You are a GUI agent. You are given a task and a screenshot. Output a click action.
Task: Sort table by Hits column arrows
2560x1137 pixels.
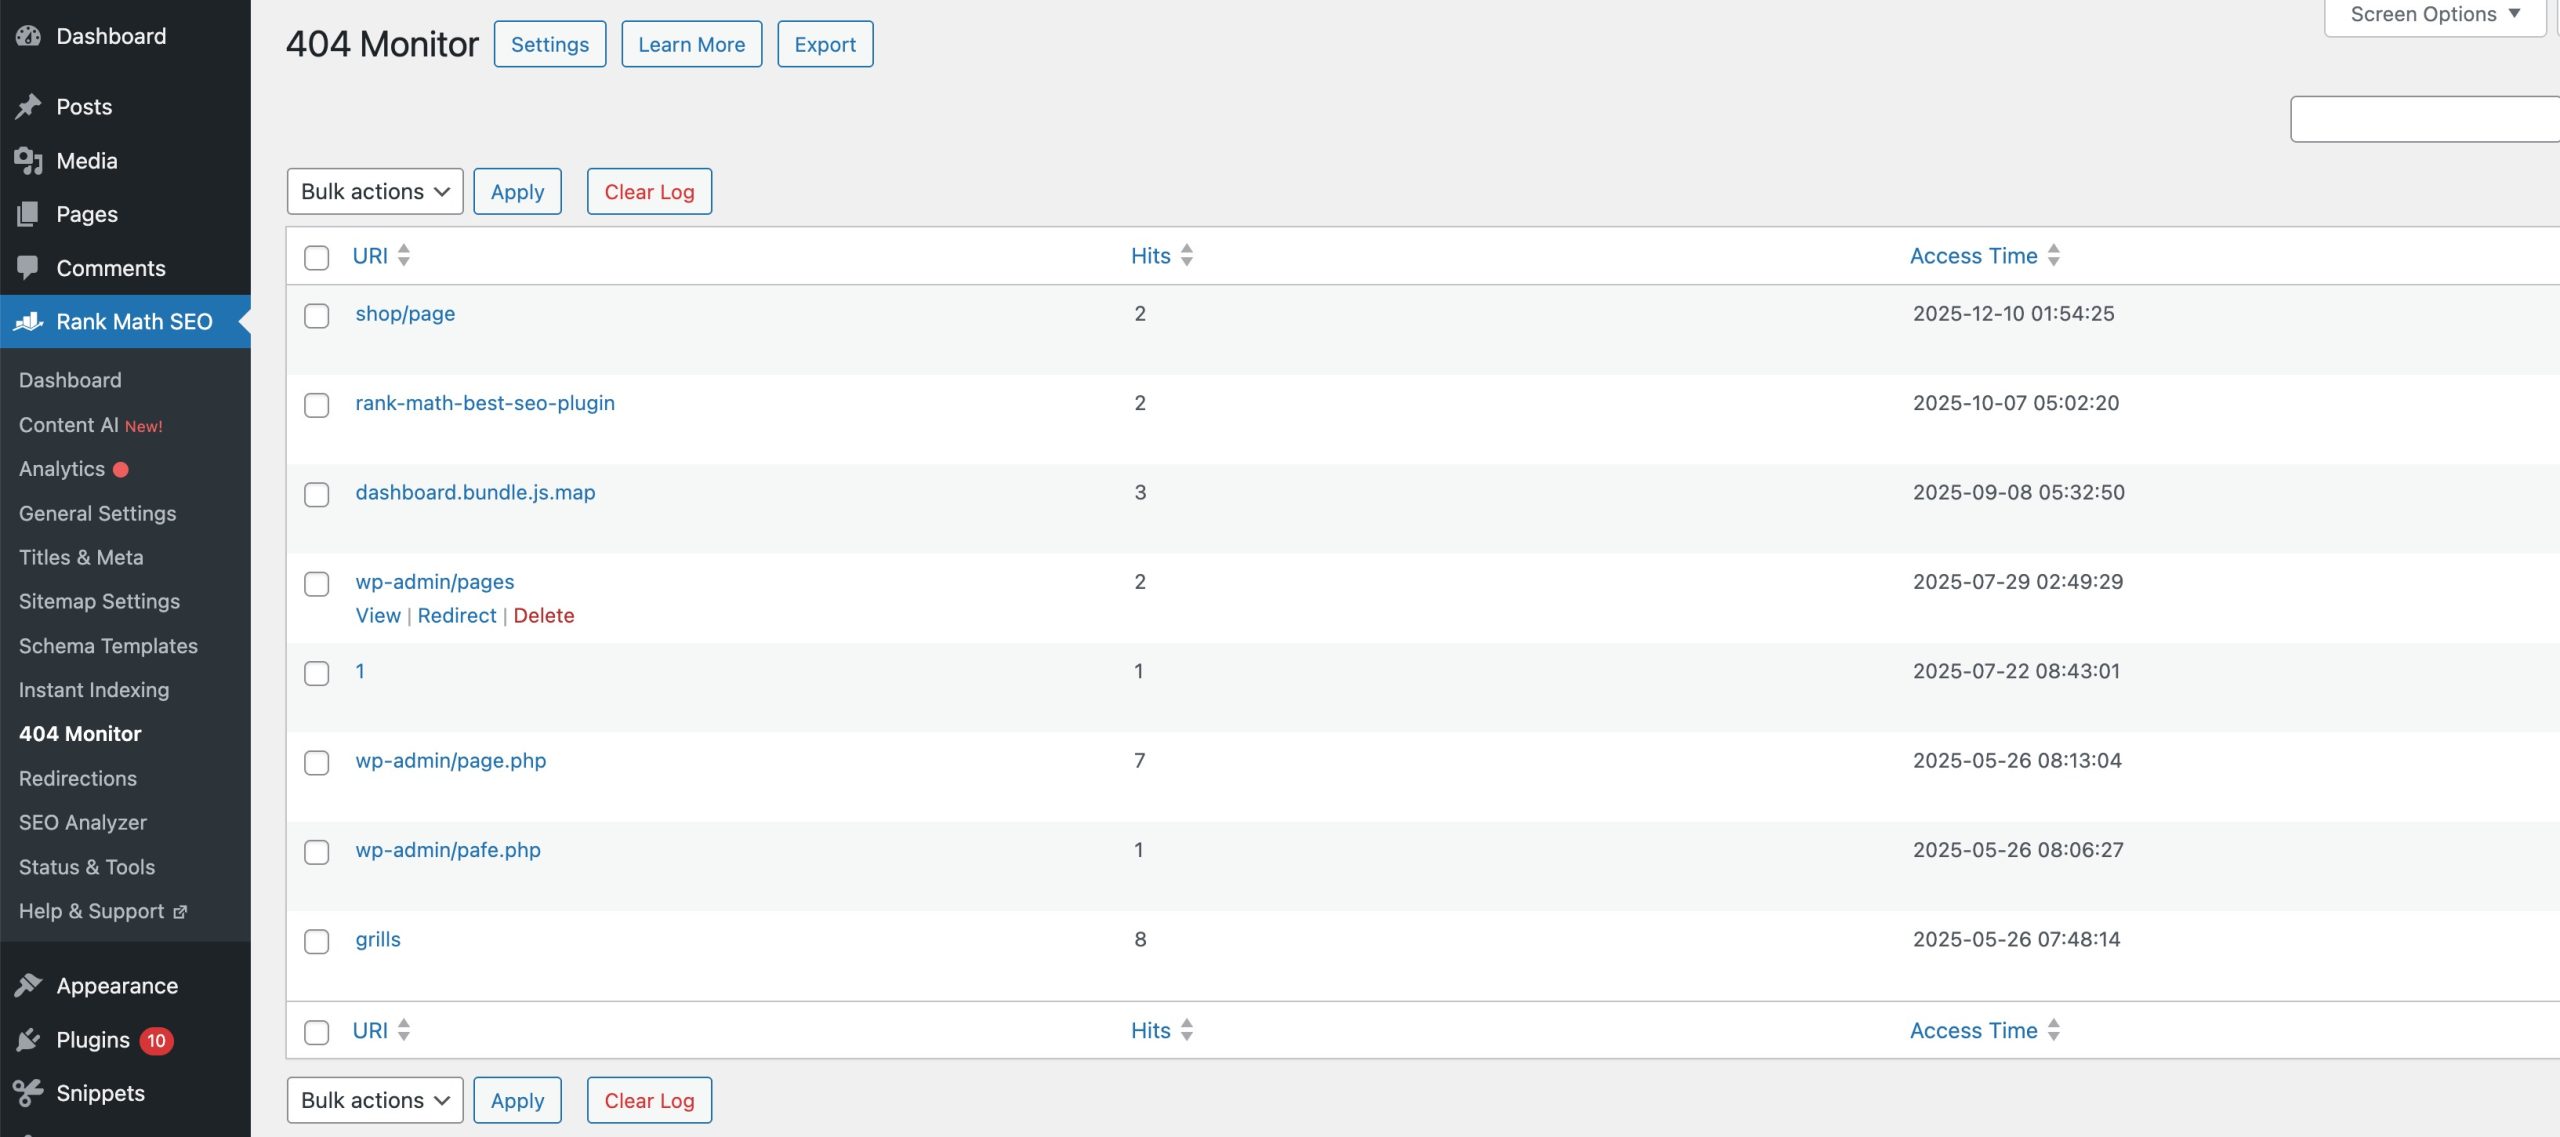point(1186,255)
